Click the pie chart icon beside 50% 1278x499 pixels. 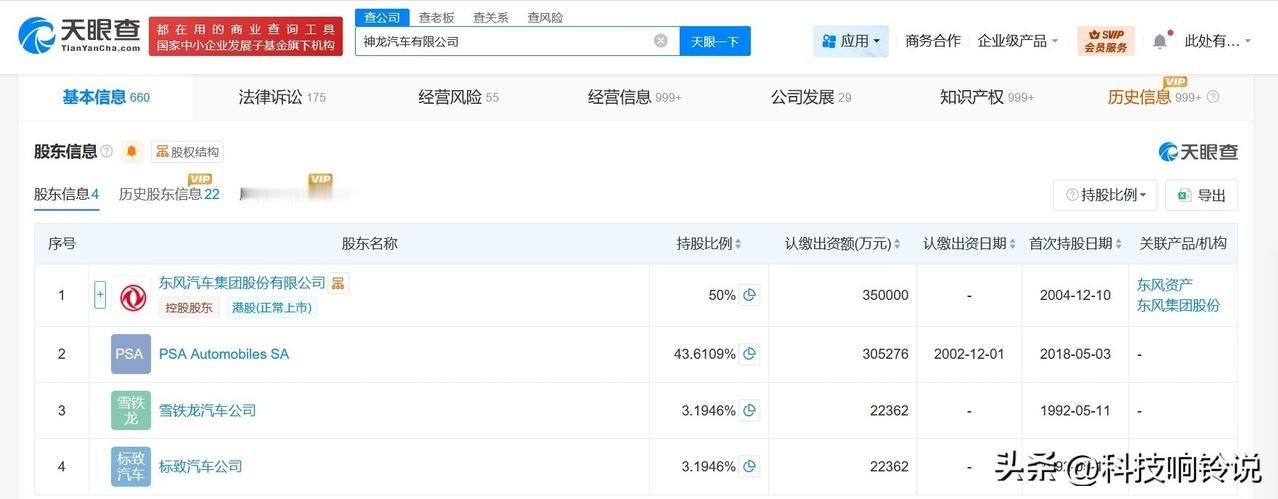tap(749, 295)
